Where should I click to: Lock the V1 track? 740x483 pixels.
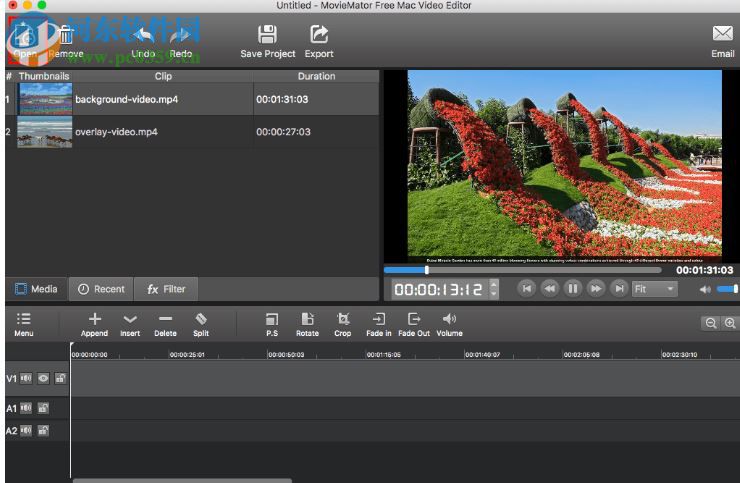coord(60,378)
